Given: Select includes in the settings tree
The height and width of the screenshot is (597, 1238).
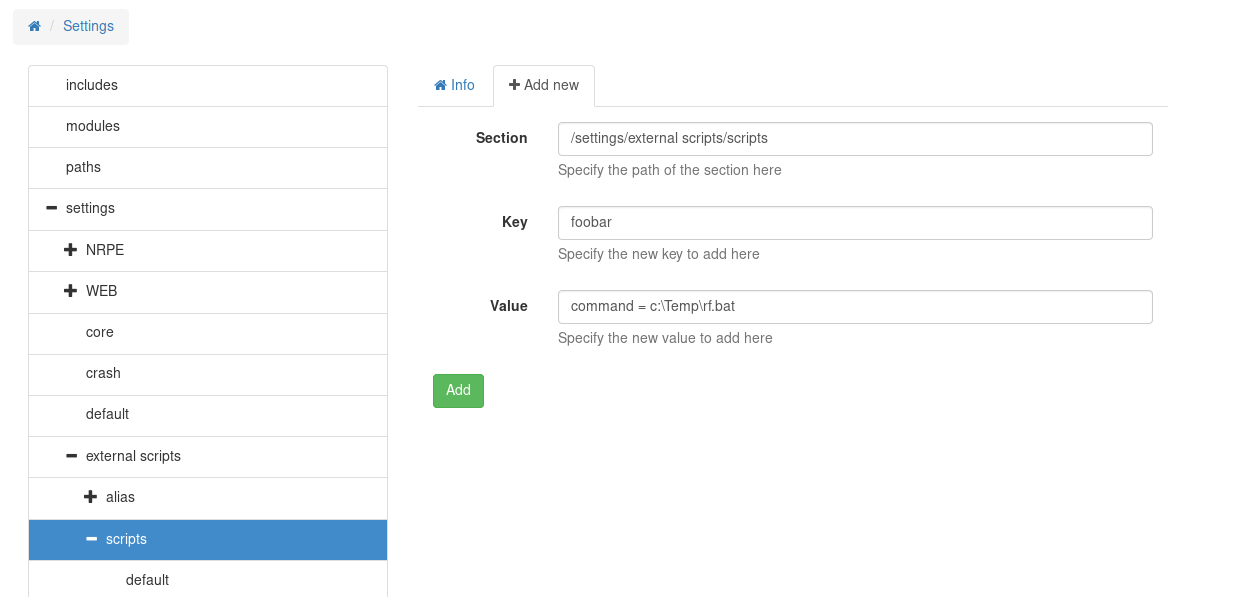Looking at the screenshot, I should (x=92, y=85).
